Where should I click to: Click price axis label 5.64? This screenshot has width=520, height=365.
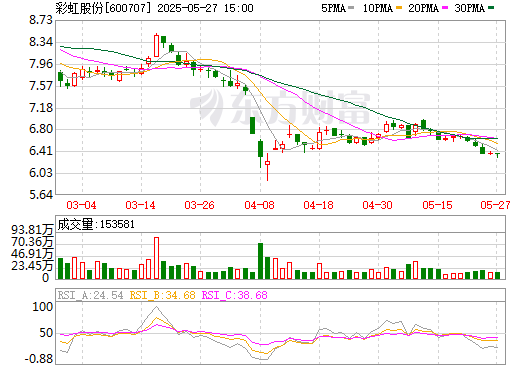(x=41, y=195)
